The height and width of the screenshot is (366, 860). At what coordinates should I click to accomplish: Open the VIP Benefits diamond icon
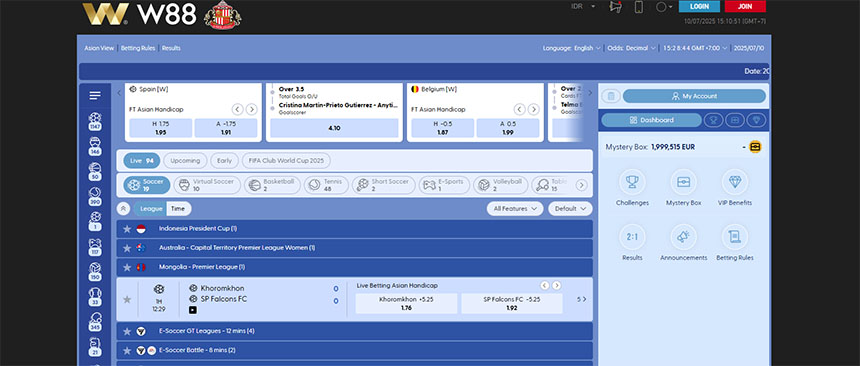(x=734, y=182)
